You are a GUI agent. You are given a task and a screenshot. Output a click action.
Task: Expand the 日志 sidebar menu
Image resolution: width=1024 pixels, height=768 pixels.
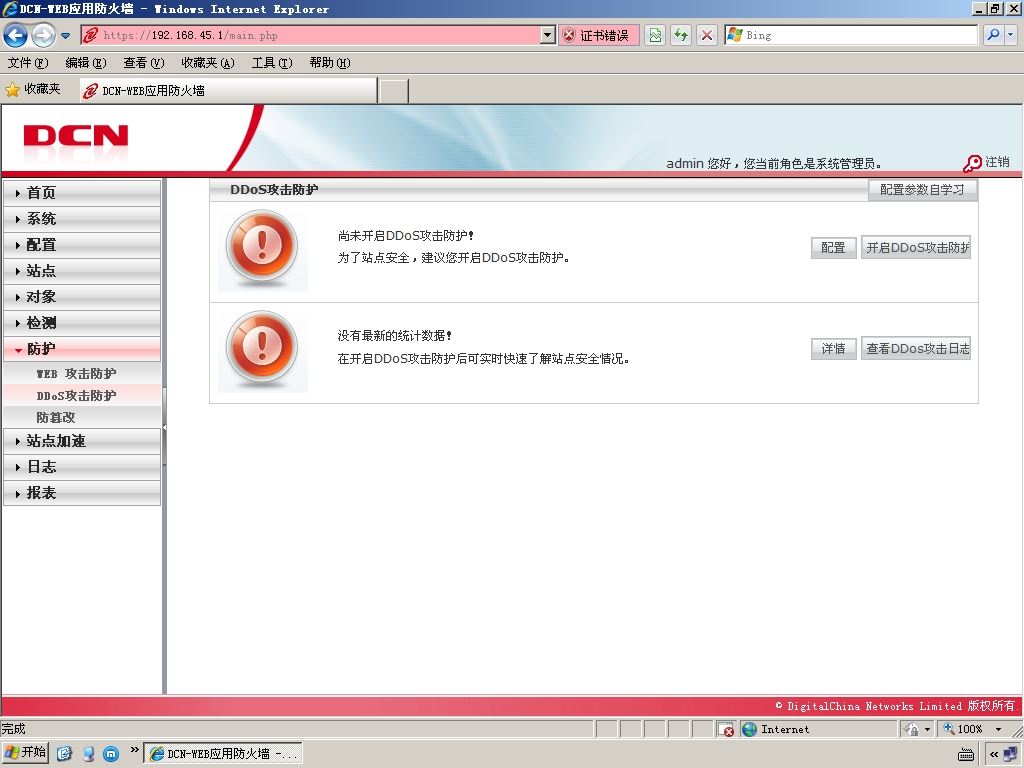pyautogui.click(x=82, y=467)
